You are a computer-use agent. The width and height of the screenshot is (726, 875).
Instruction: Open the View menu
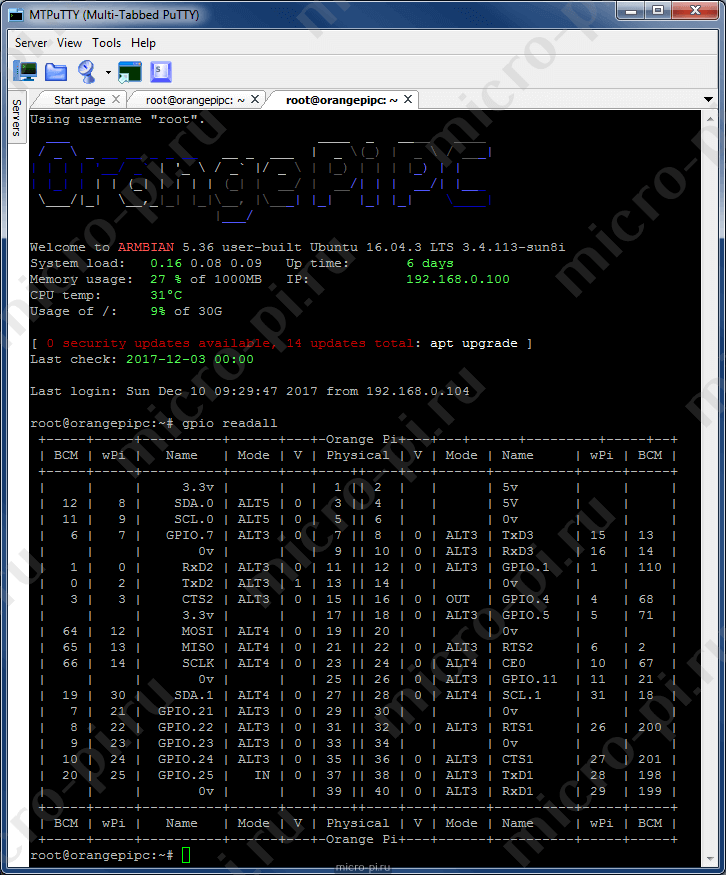coord(69,43)
